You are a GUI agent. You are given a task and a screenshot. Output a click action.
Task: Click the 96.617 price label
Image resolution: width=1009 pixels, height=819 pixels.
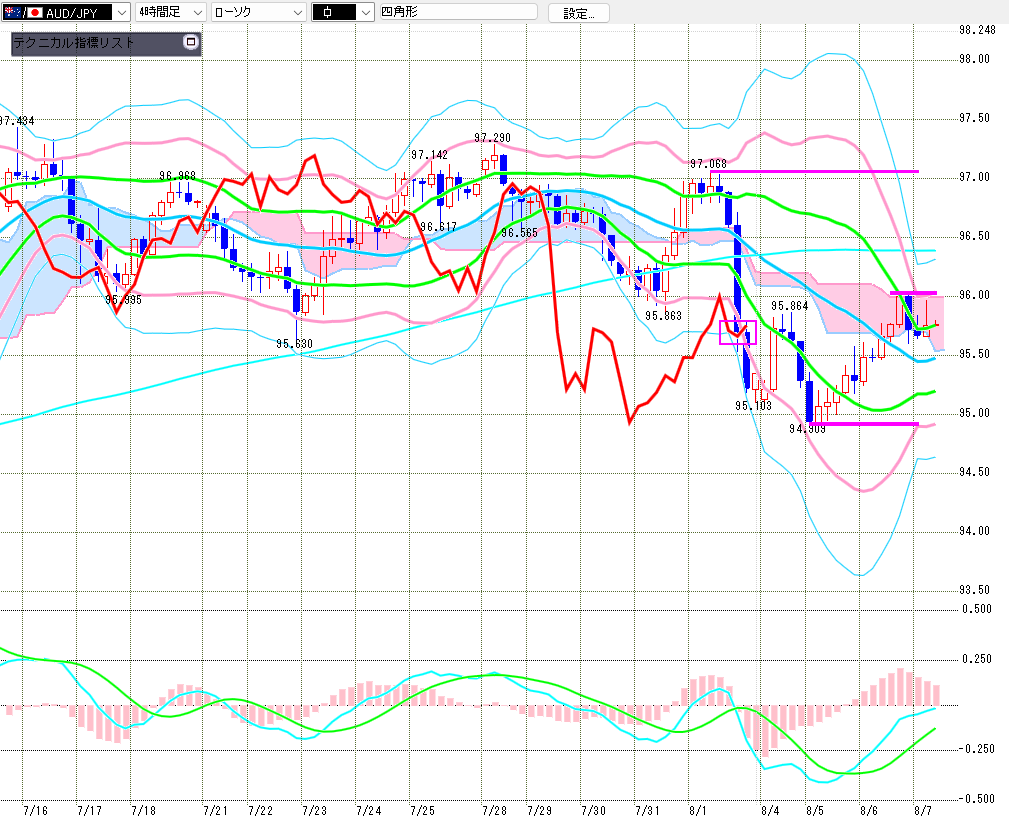[438, 226]
